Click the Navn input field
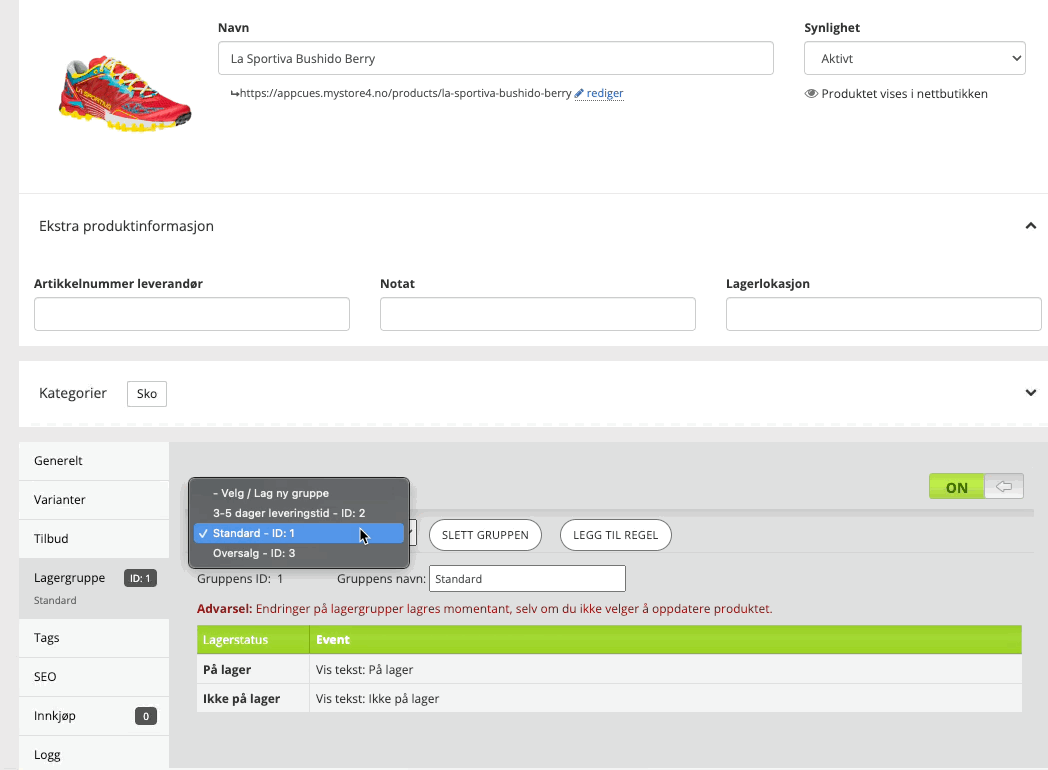 (496, 59)
